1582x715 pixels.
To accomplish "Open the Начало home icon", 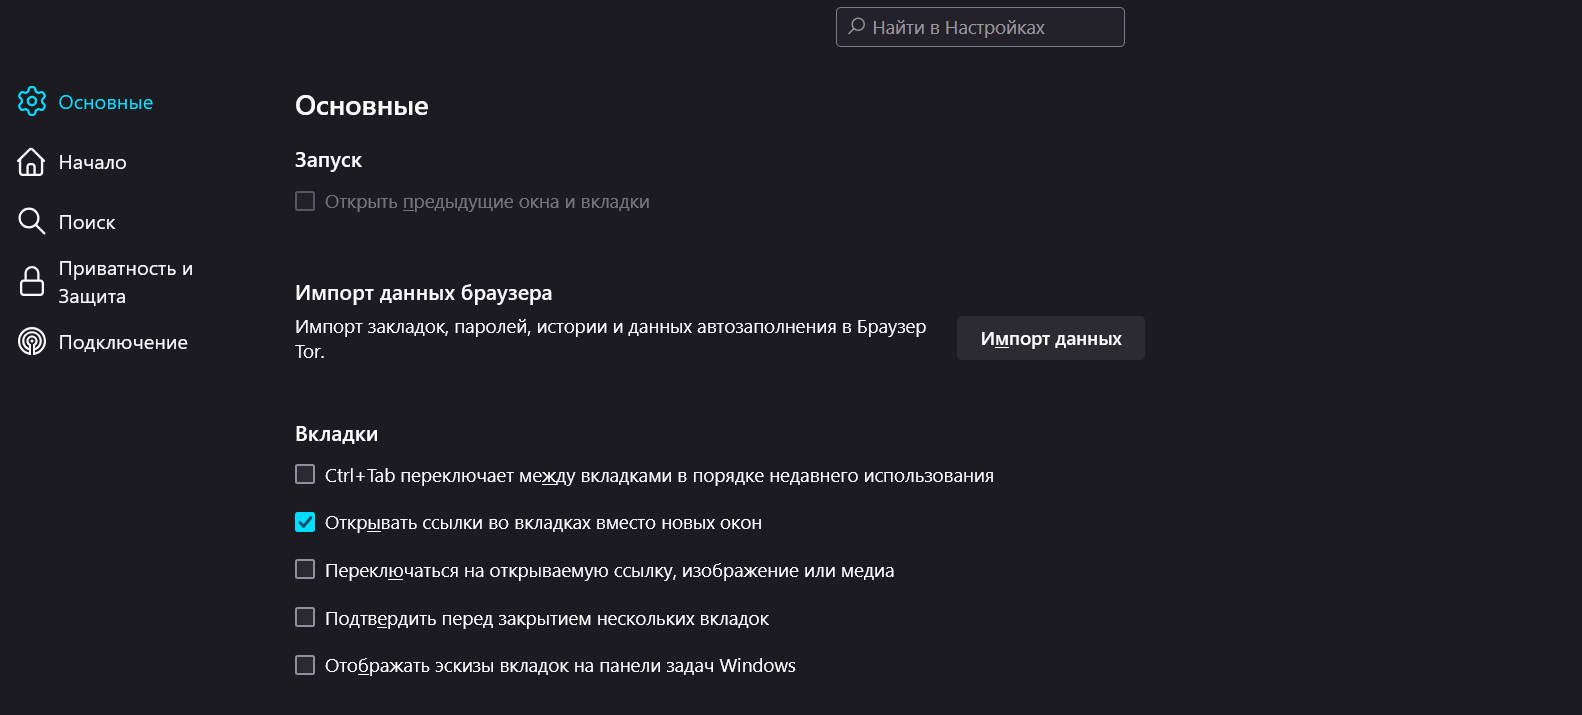I will tap(32, 162).
